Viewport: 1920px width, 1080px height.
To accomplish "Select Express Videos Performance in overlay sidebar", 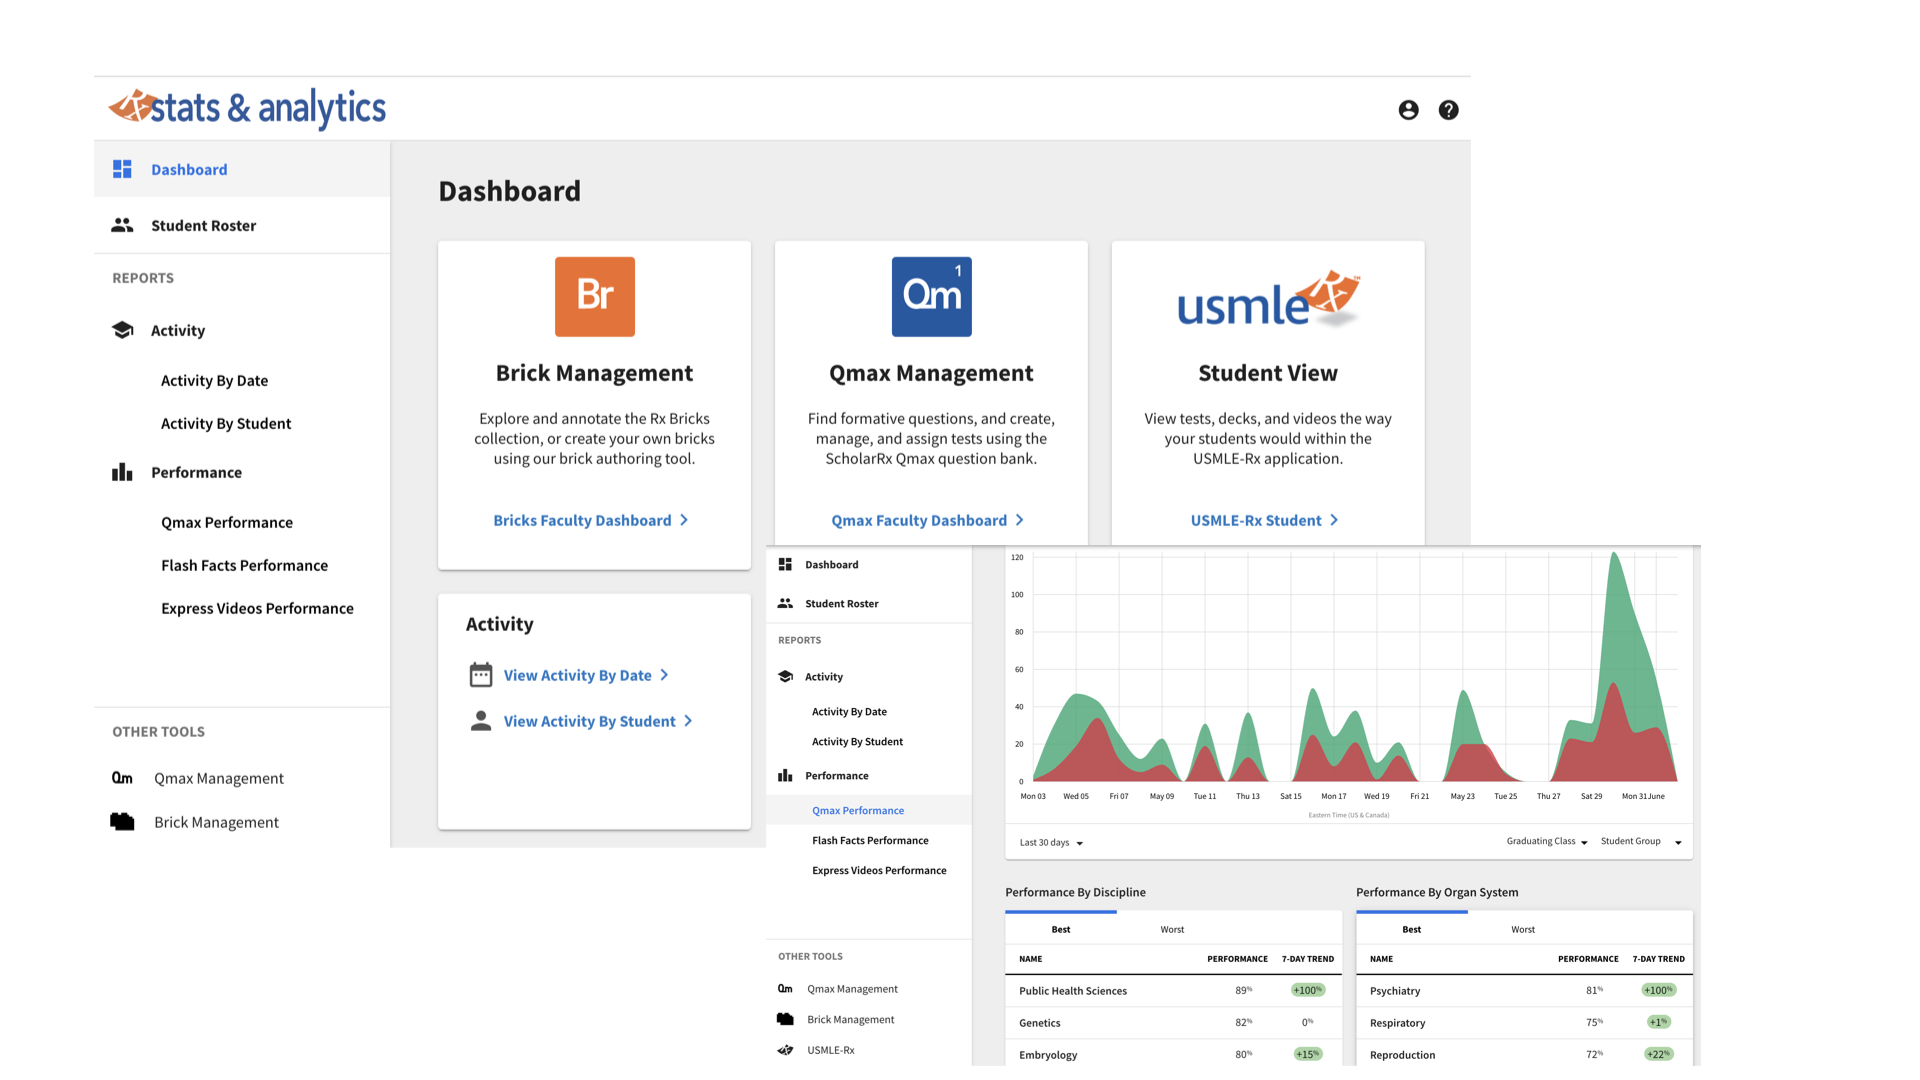I will coord(879,870).
